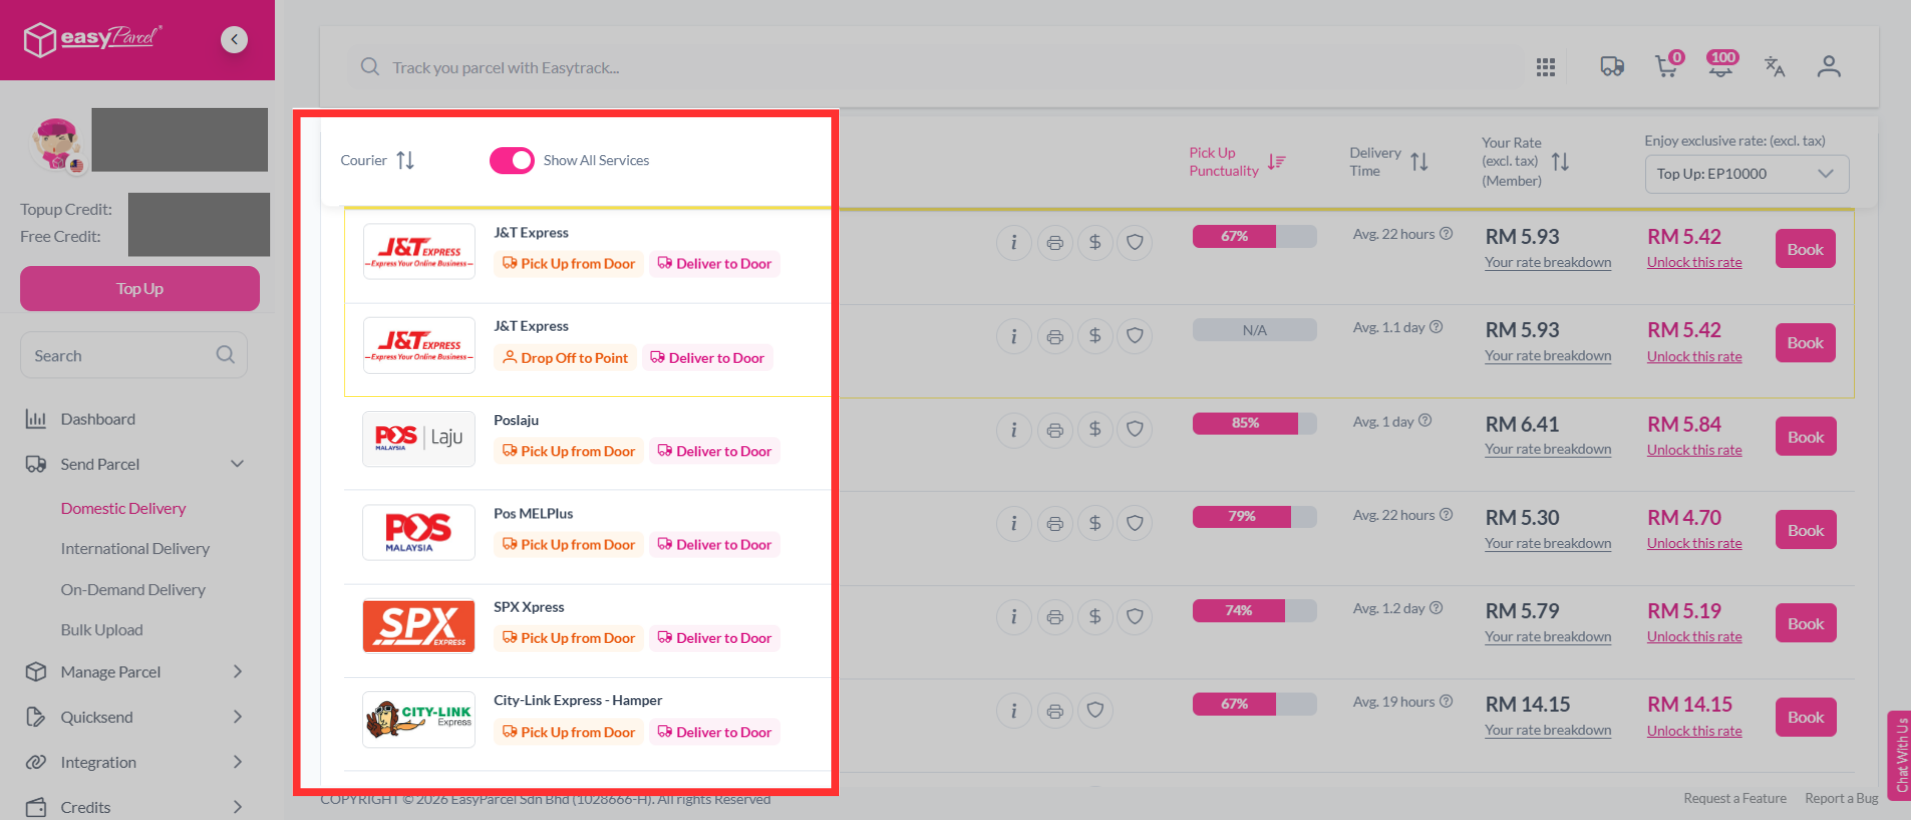Click the dollar icon in SPX Xpress row
Image resolution: width=1911 pixels, height=820 pixels.
pyautogui.click(x=1095, y=617)
